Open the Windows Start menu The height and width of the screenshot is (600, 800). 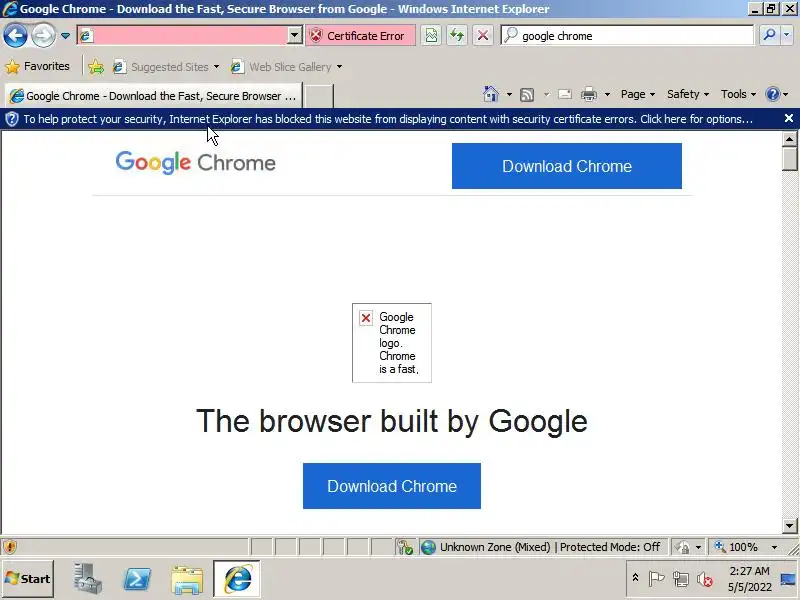28,579
